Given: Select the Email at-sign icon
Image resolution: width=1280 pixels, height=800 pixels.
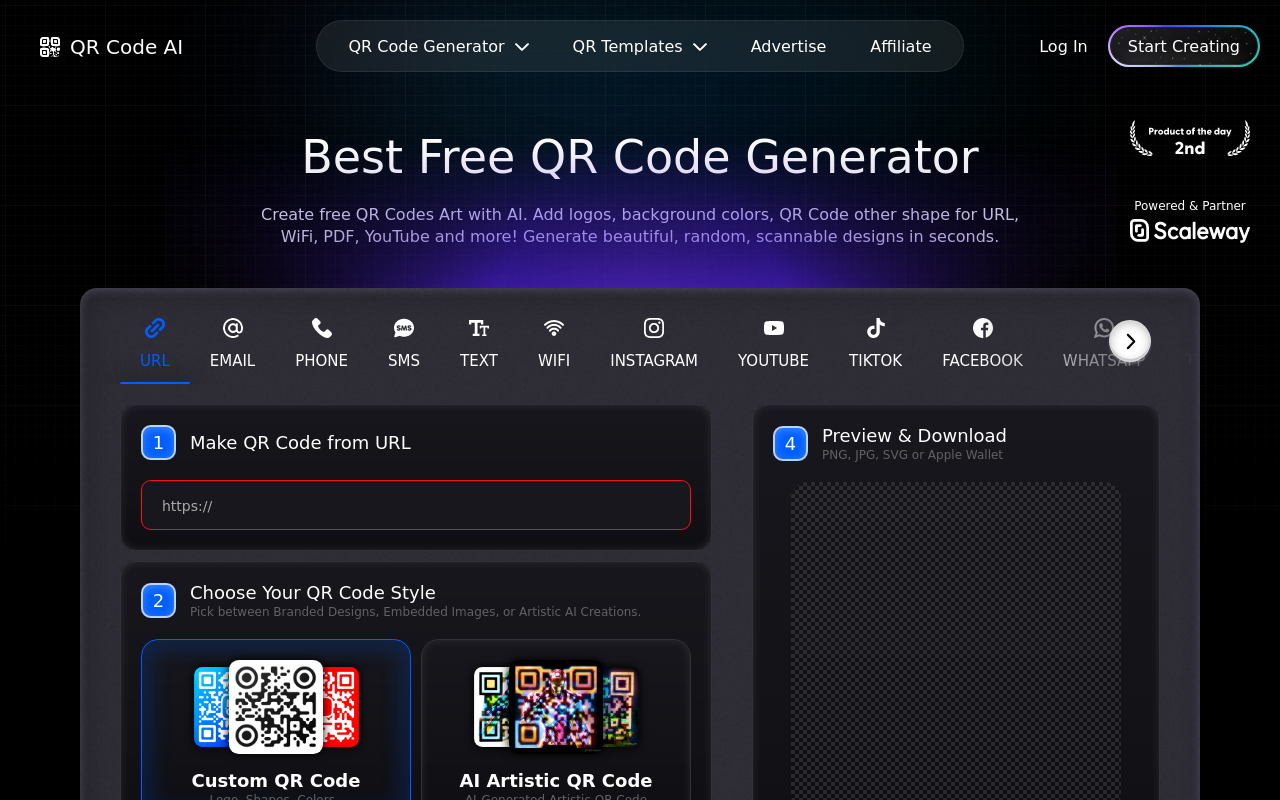Looking at the screenshot, I should pos(233,328).
